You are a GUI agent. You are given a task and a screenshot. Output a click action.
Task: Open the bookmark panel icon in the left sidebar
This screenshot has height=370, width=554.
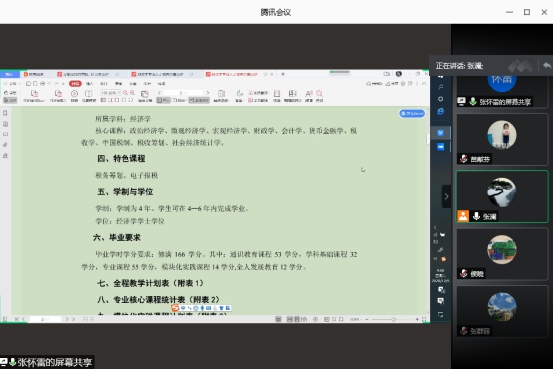5,113
